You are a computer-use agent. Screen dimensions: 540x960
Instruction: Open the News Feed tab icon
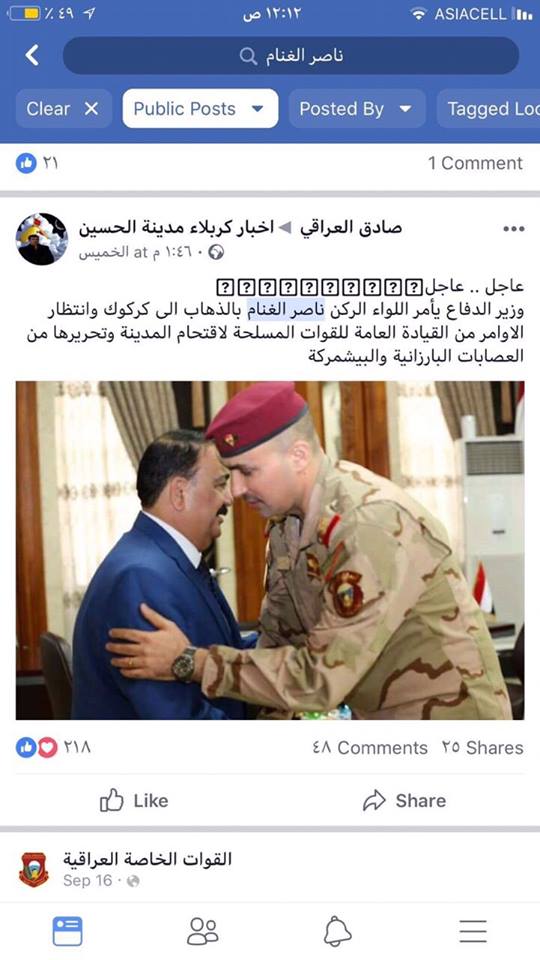(x=67, y=931)
